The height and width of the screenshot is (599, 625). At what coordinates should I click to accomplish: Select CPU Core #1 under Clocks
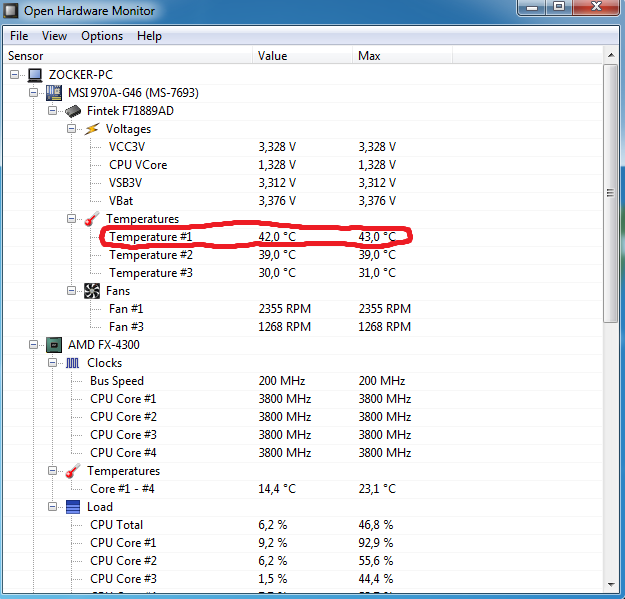tap(303, 399)
